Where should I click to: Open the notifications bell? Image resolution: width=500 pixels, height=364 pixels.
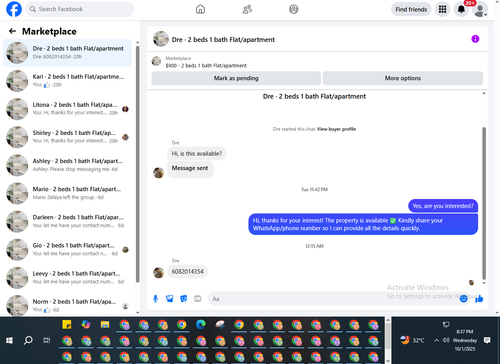point(461,9)
